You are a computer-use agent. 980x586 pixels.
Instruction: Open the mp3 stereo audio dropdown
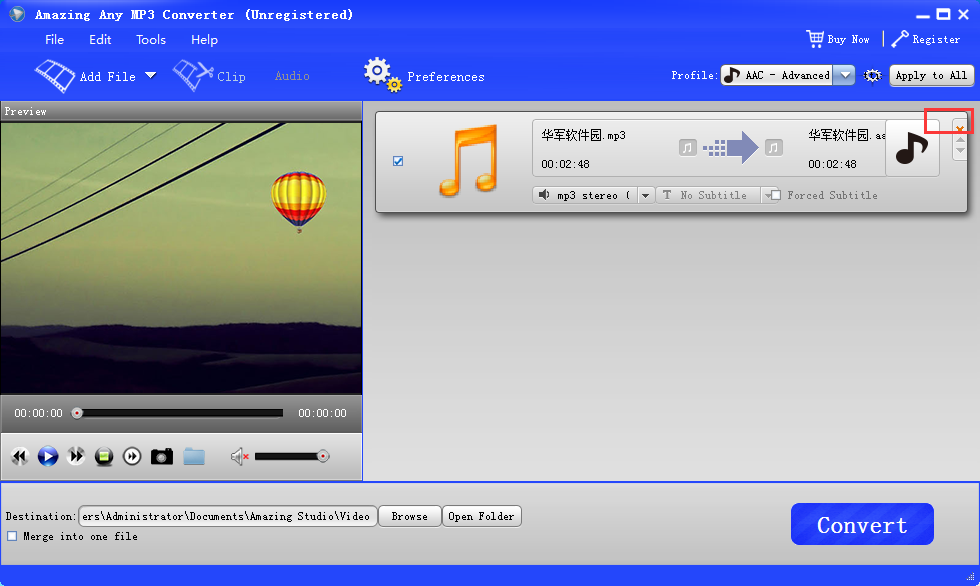pos(645,194)
